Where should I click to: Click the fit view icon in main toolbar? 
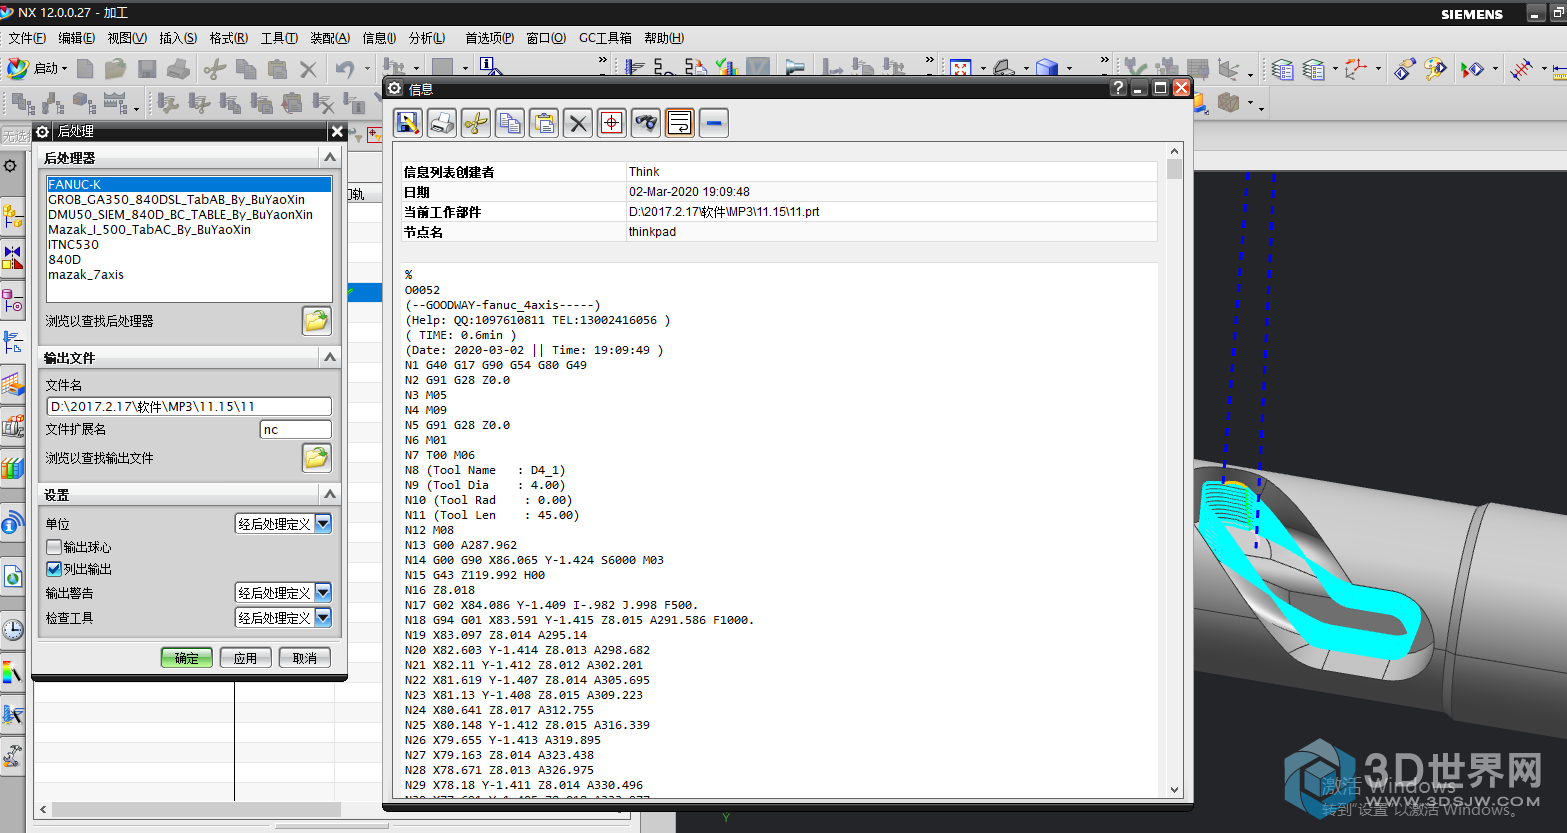tap(961, 68)
